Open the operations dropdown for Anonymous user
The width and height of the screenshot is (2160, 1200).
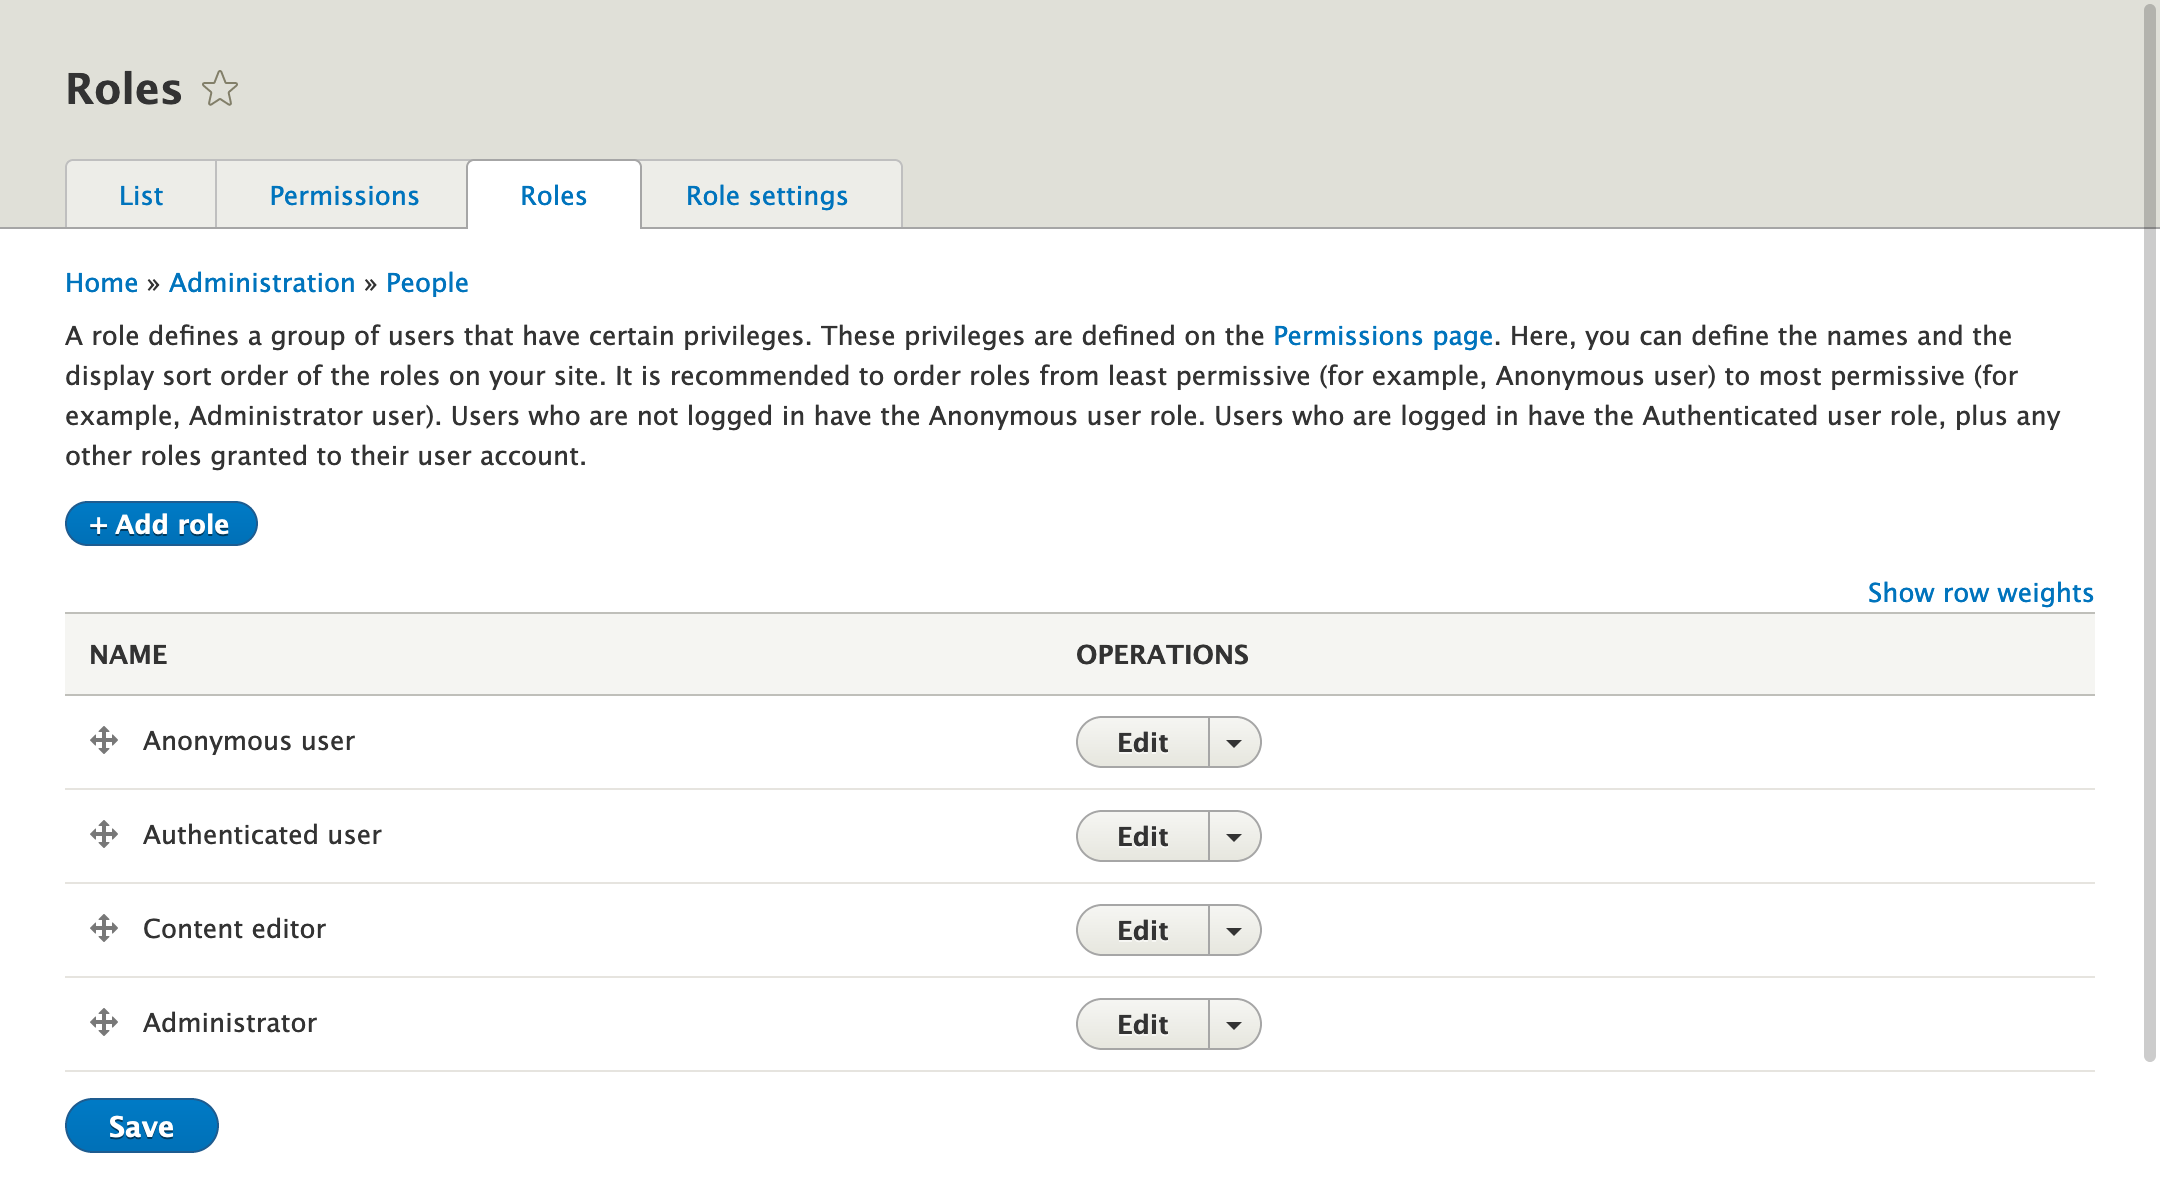click(x=1235, y=742)
